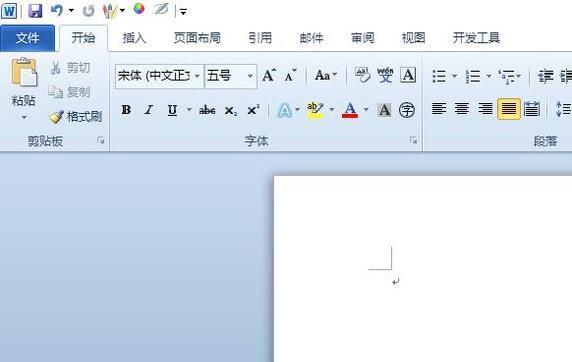Align text right

pos(485,109)
